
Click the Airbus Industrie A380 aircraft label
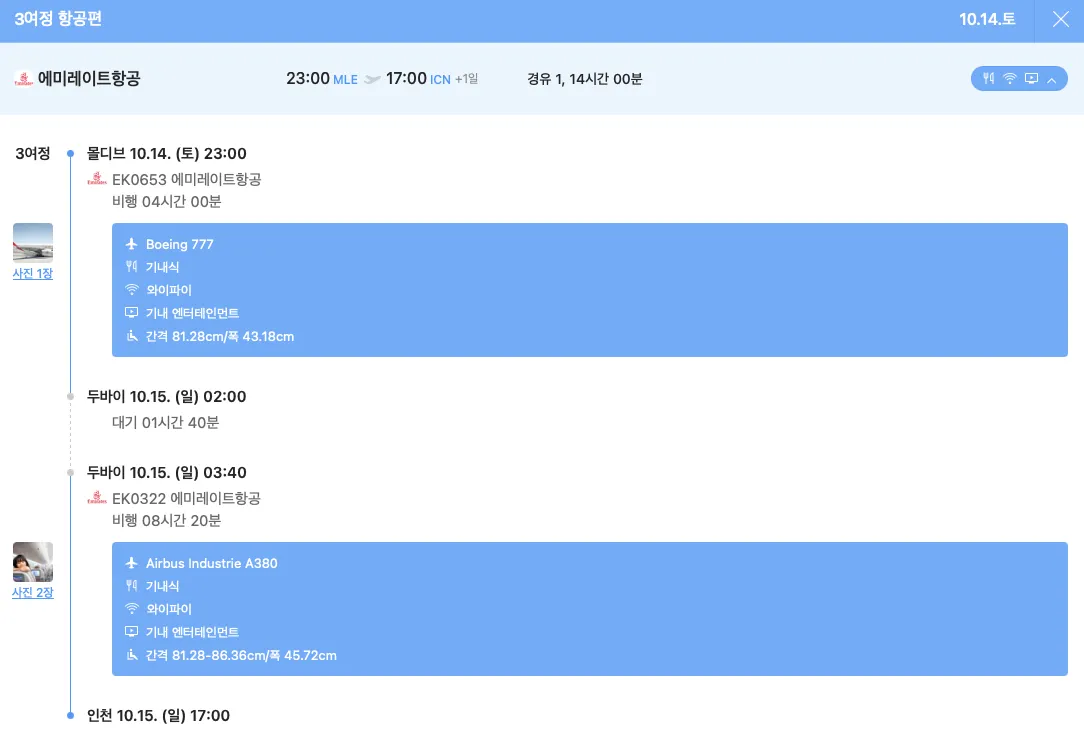(x=212, y=563)
